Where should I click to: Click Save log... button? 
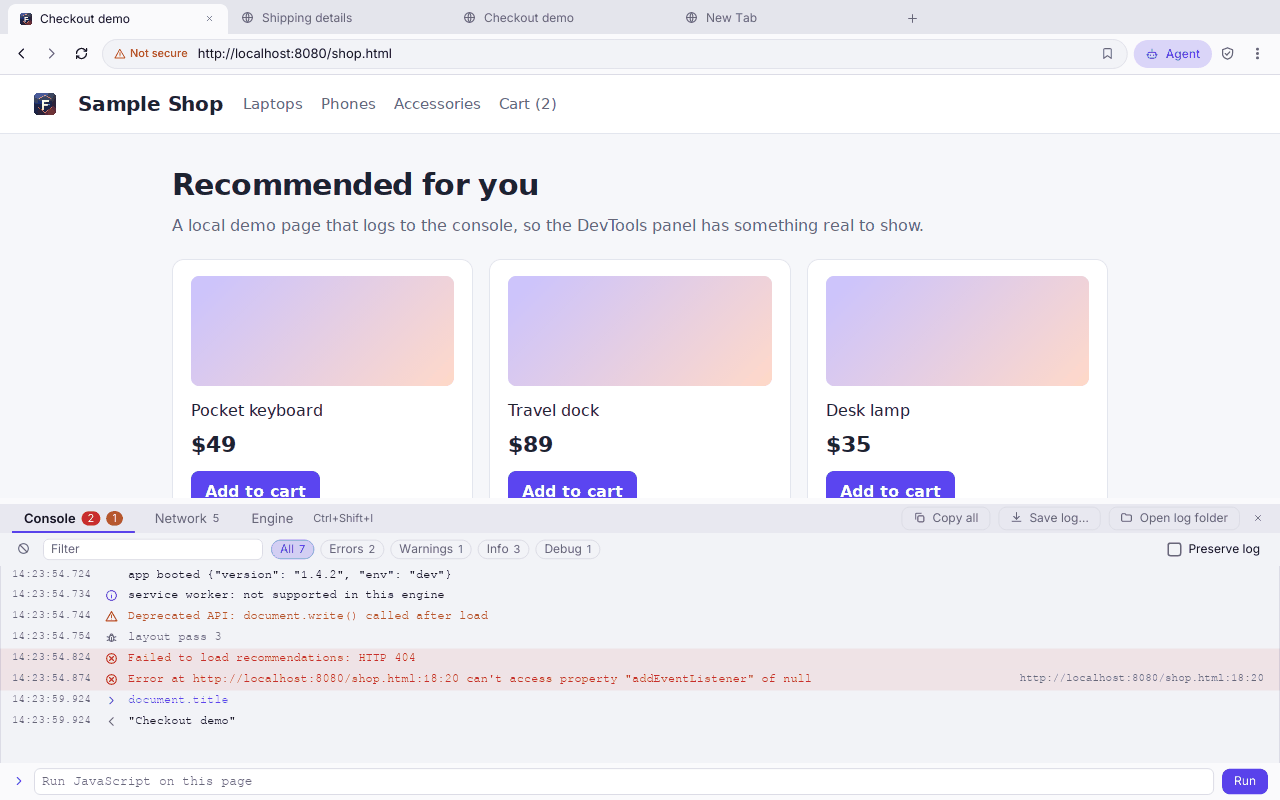(x=1050, y=518)
